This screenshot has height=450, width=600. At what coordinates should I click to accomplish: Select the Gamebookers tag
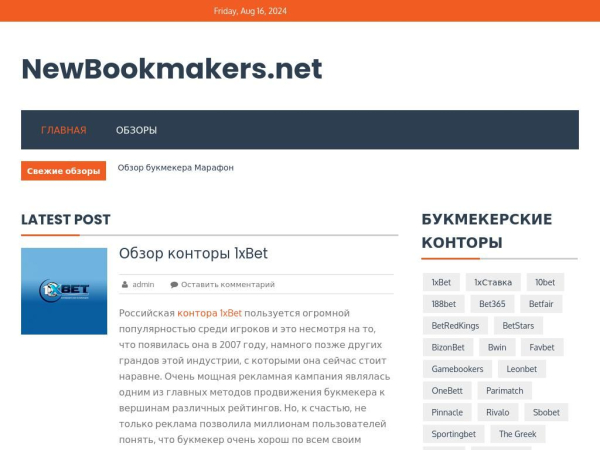pyautogui.click(x=457, y=369)
